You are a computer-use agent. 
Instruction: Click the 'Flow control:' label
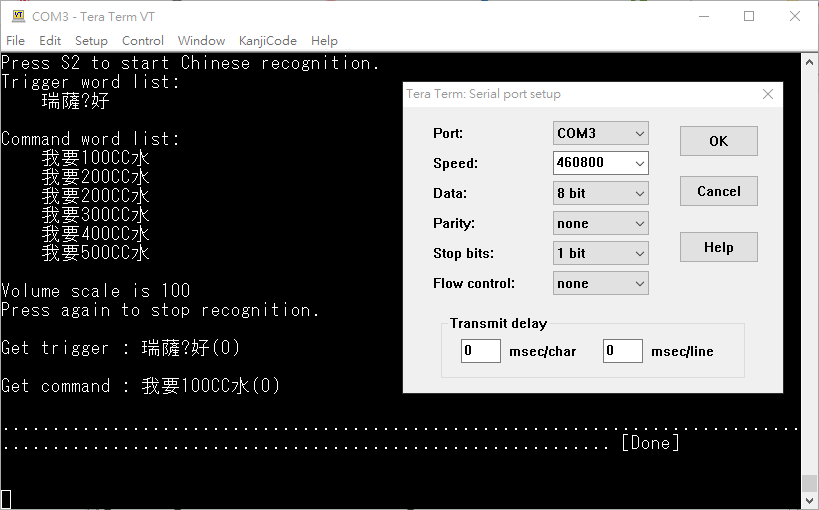click(474, 283)
